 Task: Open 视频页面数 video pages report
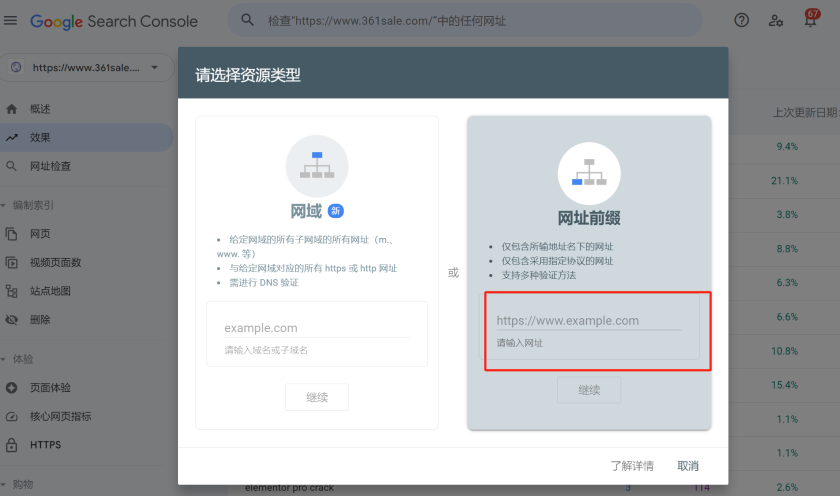point(56,262)
